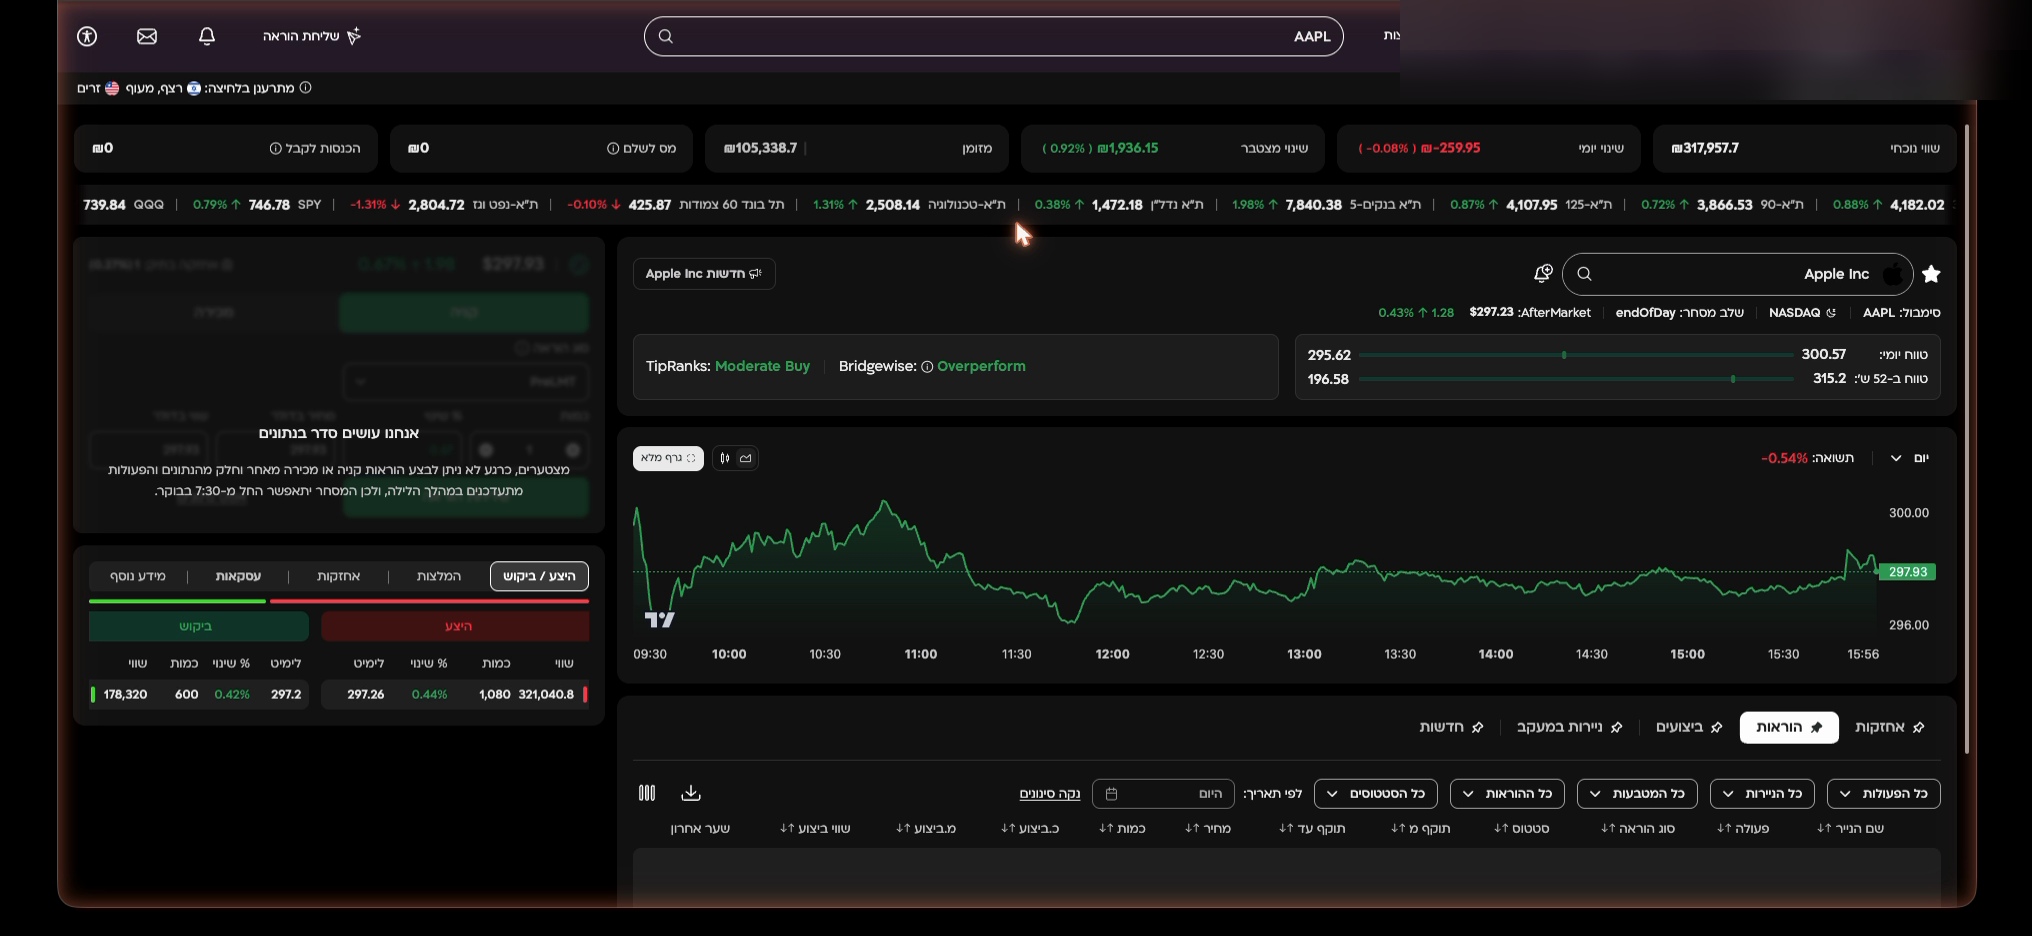Sort table by סטטוס column

1521,828
